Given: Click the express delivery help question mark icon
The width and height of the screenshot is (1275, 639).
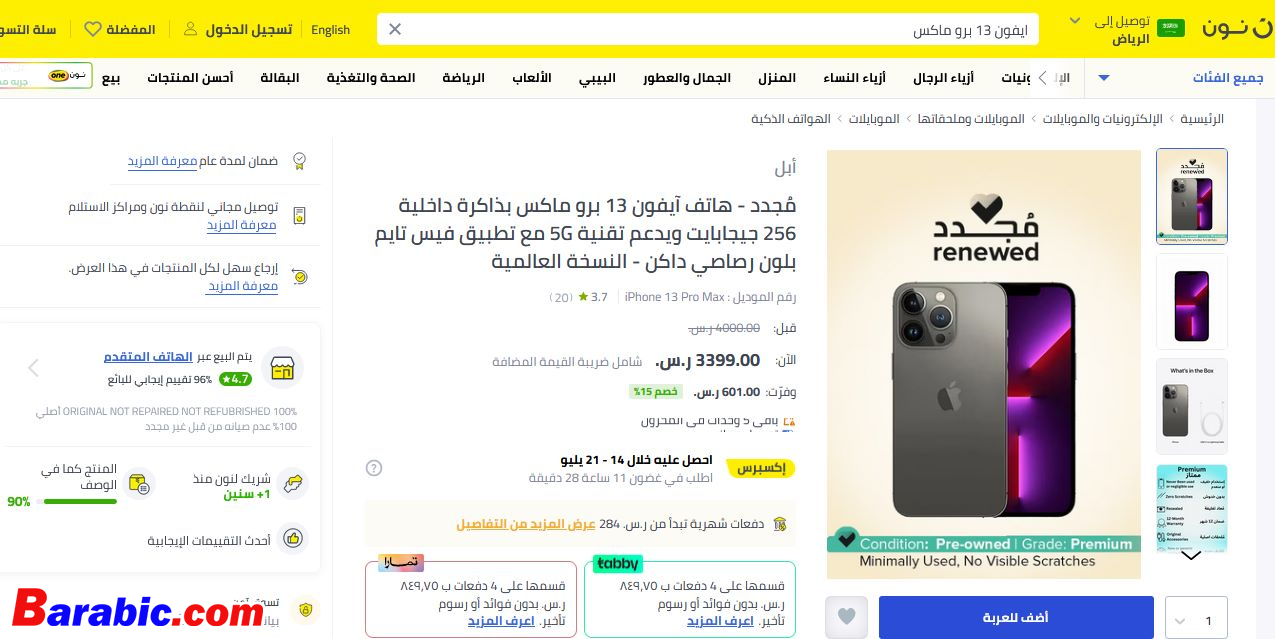Looking at the screenshot, I should click(374, 468).
